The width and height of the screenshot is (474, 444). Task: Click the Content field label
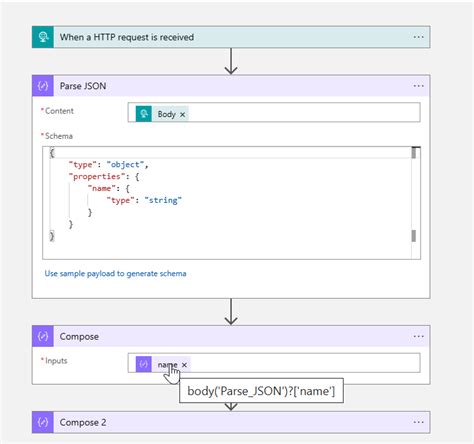[59, 111]
